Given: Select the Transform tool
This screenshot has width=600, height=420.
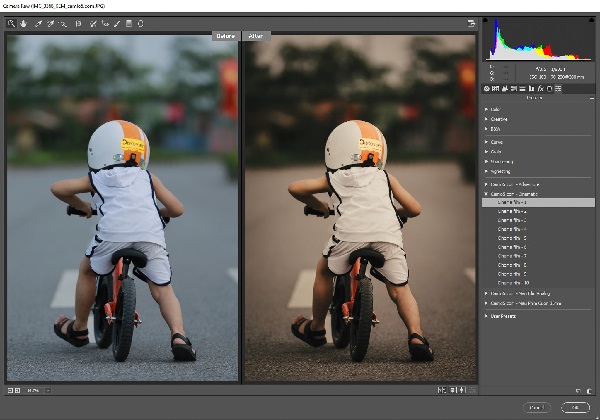Looking at the screenshot, I should tap(78, 24).
